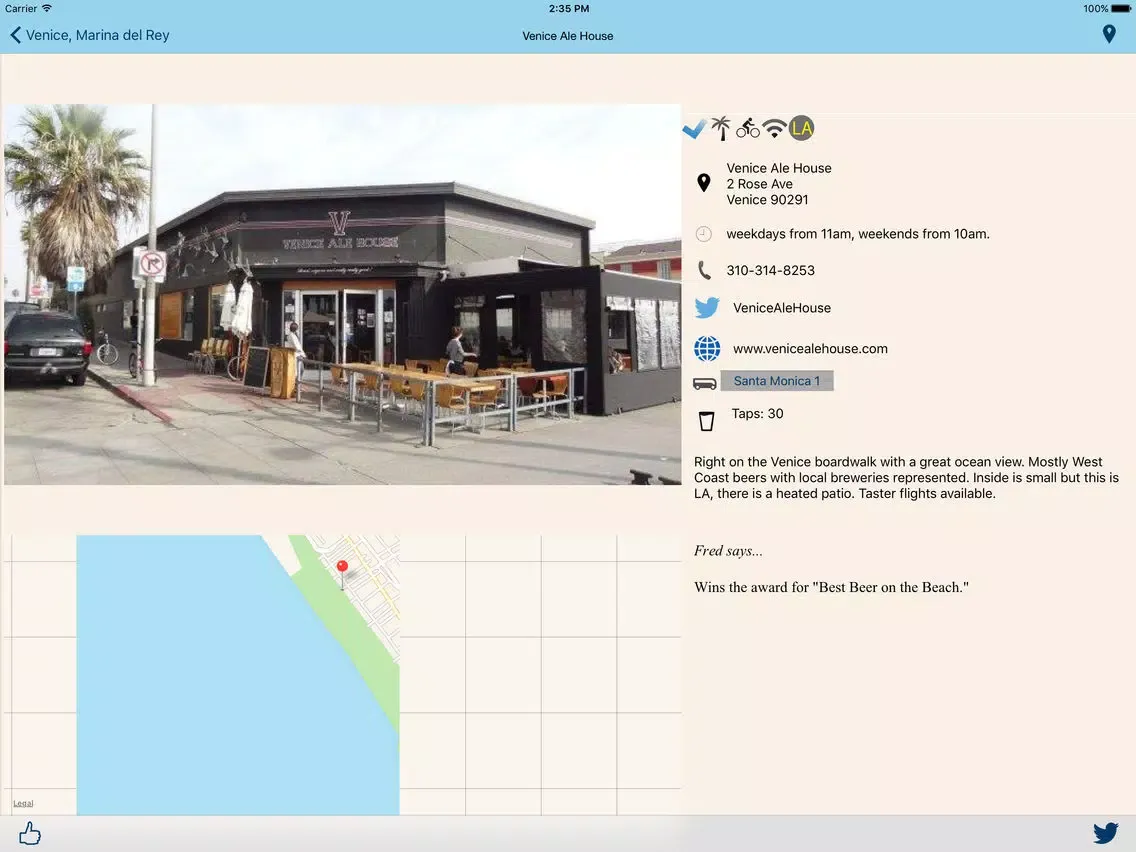1136x852 pixels.
Task: Tap the Wi-Fi amenity icon
Action: tap(774, 129)
